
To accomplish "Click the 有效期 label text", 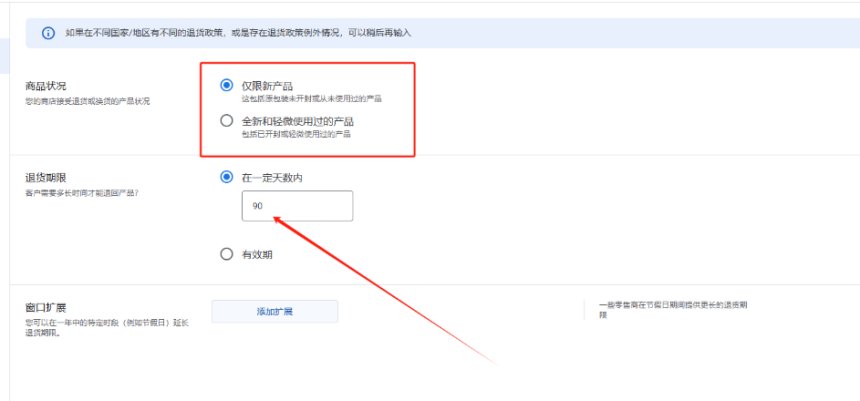I will pyautogui.click(x=257, y=254).
